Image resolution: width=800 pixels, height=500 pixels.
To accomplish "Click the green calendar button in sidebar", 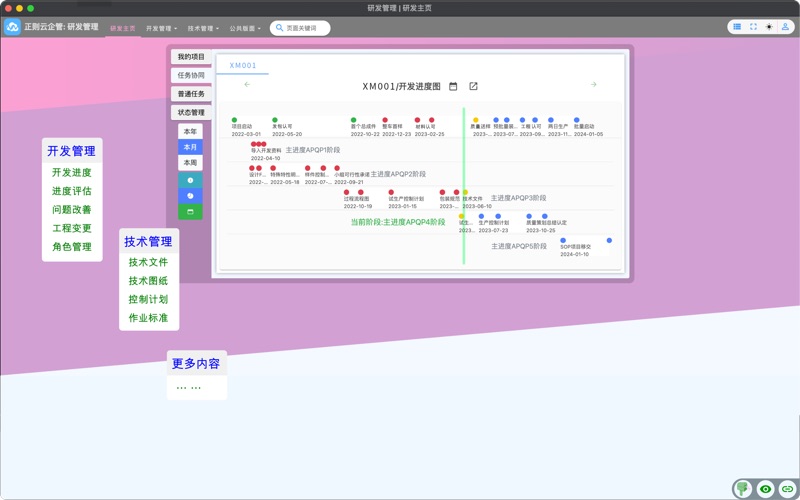I will (x=190, y=212).
